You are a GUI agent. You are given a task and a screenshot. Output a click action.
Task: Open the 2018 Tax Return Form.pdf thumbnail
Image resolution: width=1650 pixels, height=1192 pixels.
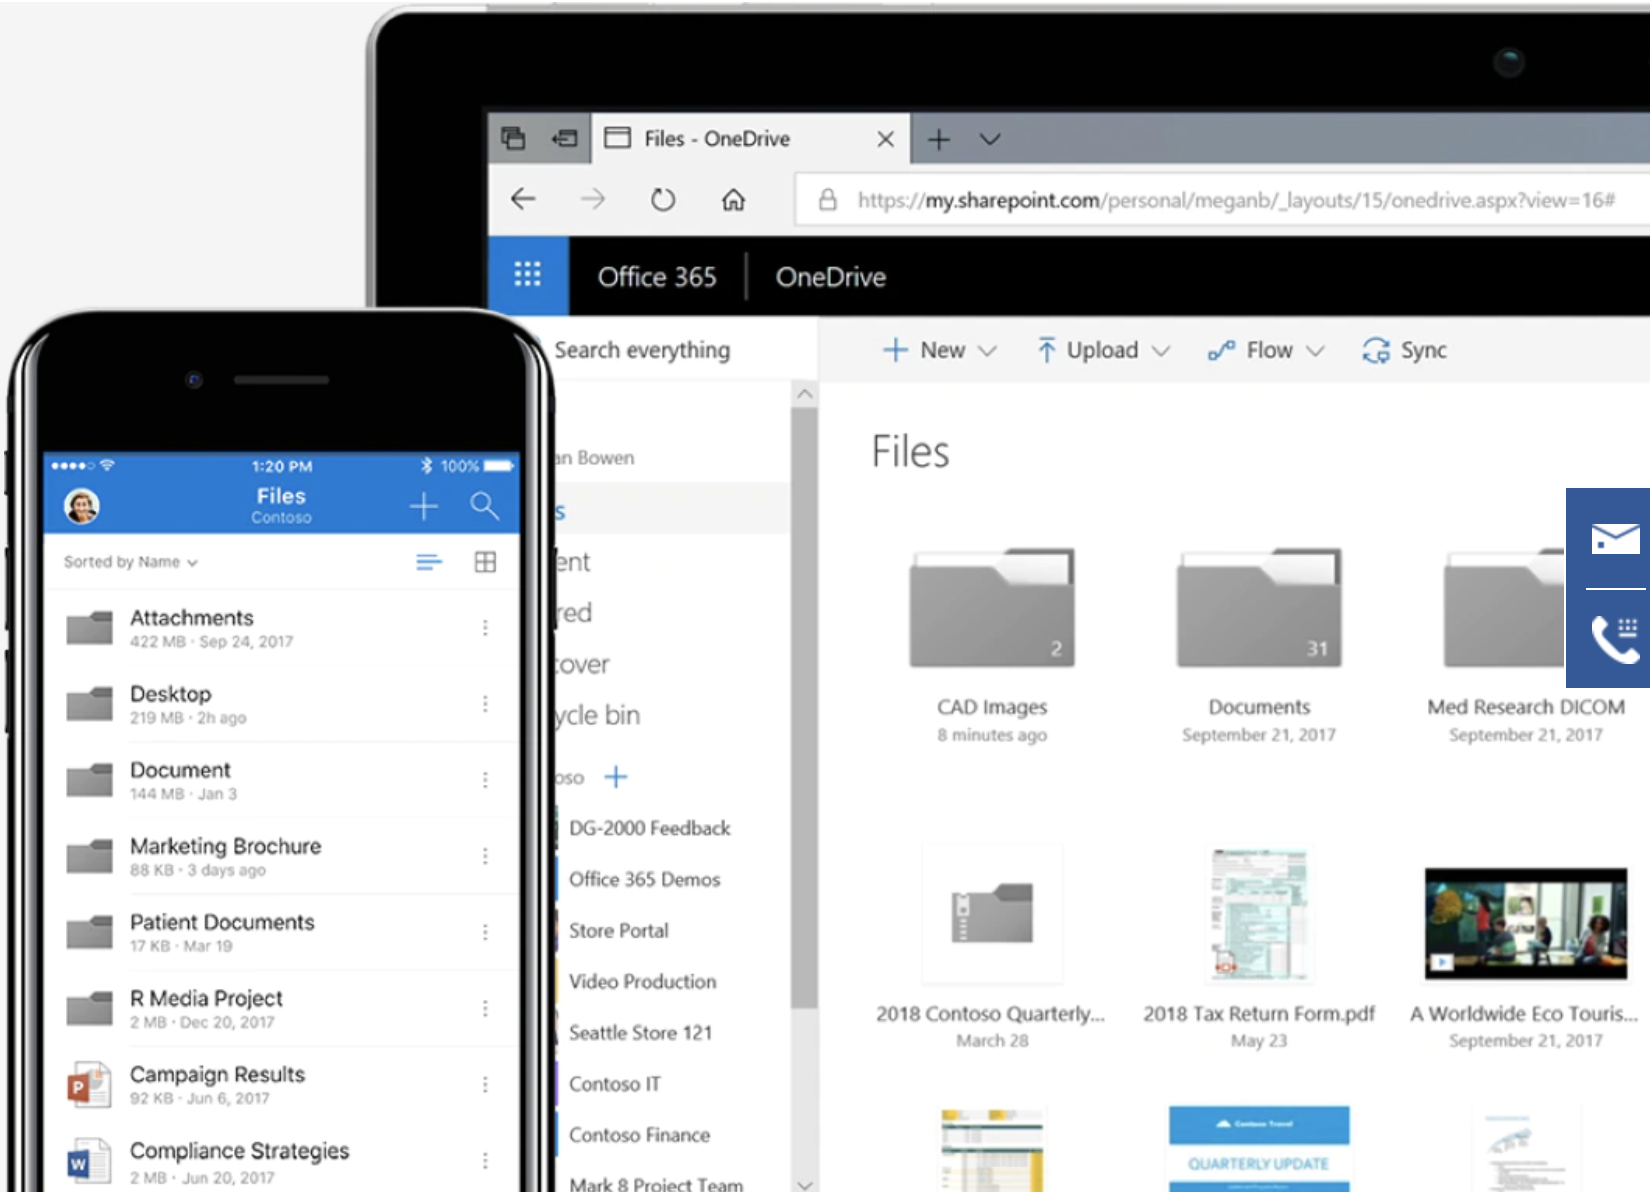tap(1259, 914)
